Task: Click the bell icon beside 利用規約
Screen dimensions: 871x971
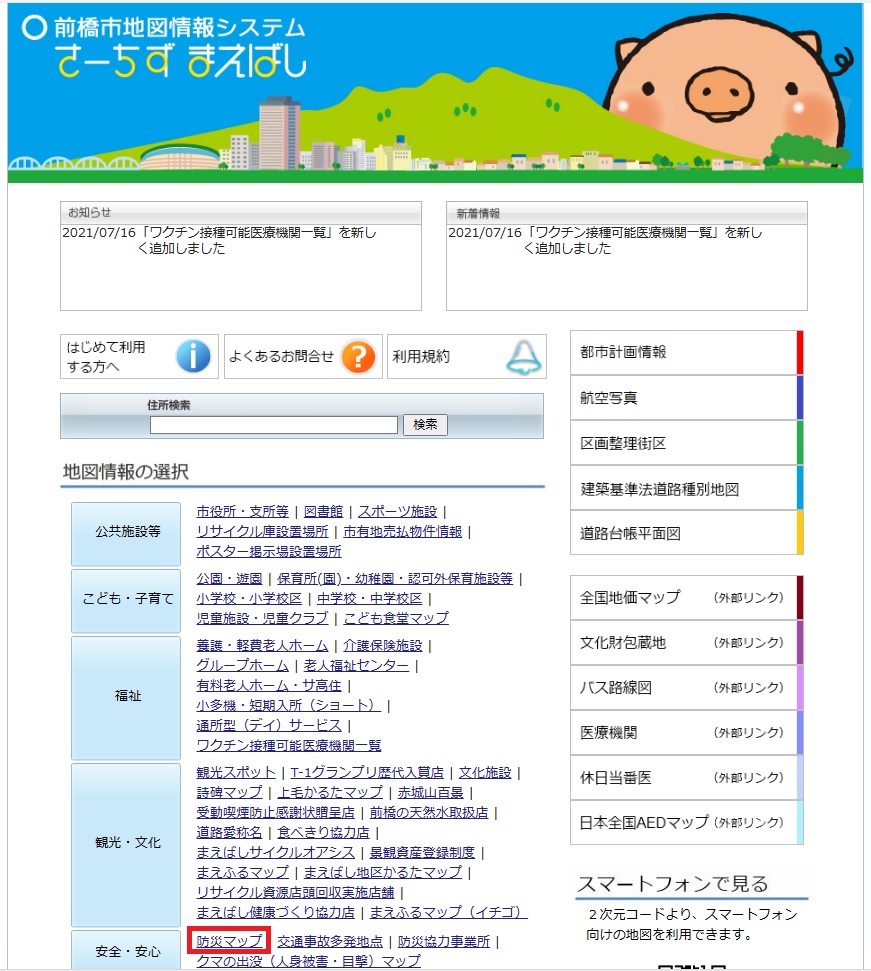Action: point(522,356)
